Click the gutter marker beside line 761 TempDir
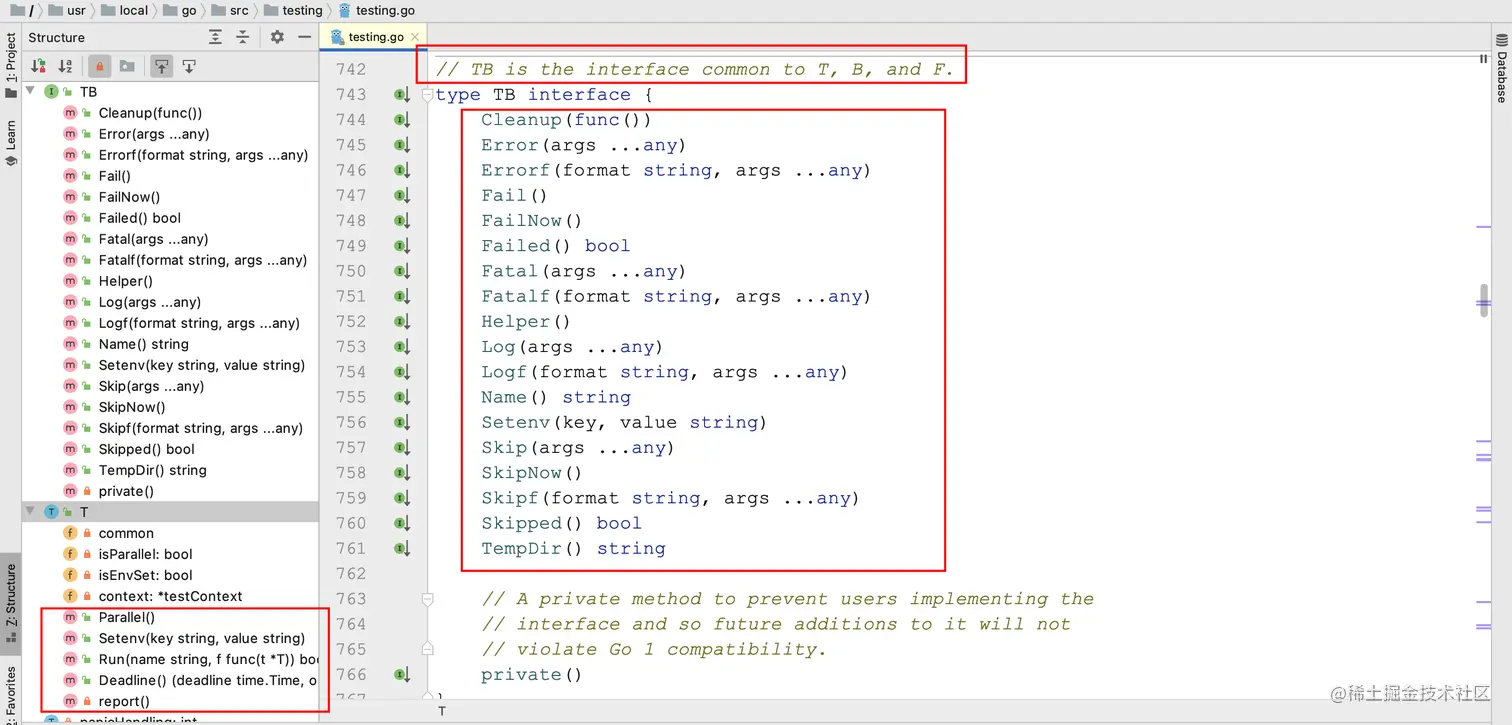 pos(402,549)
